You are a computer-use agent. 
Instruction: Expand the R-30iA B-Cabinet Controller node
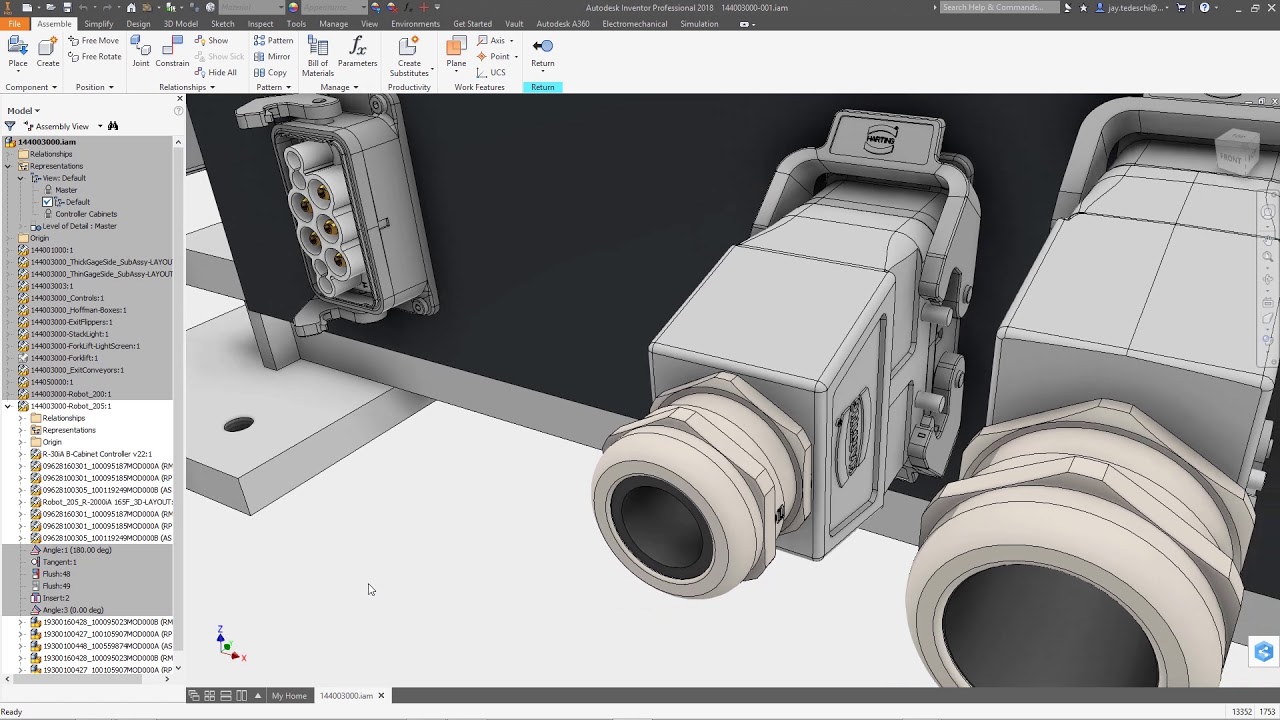[x=21, y=454]
